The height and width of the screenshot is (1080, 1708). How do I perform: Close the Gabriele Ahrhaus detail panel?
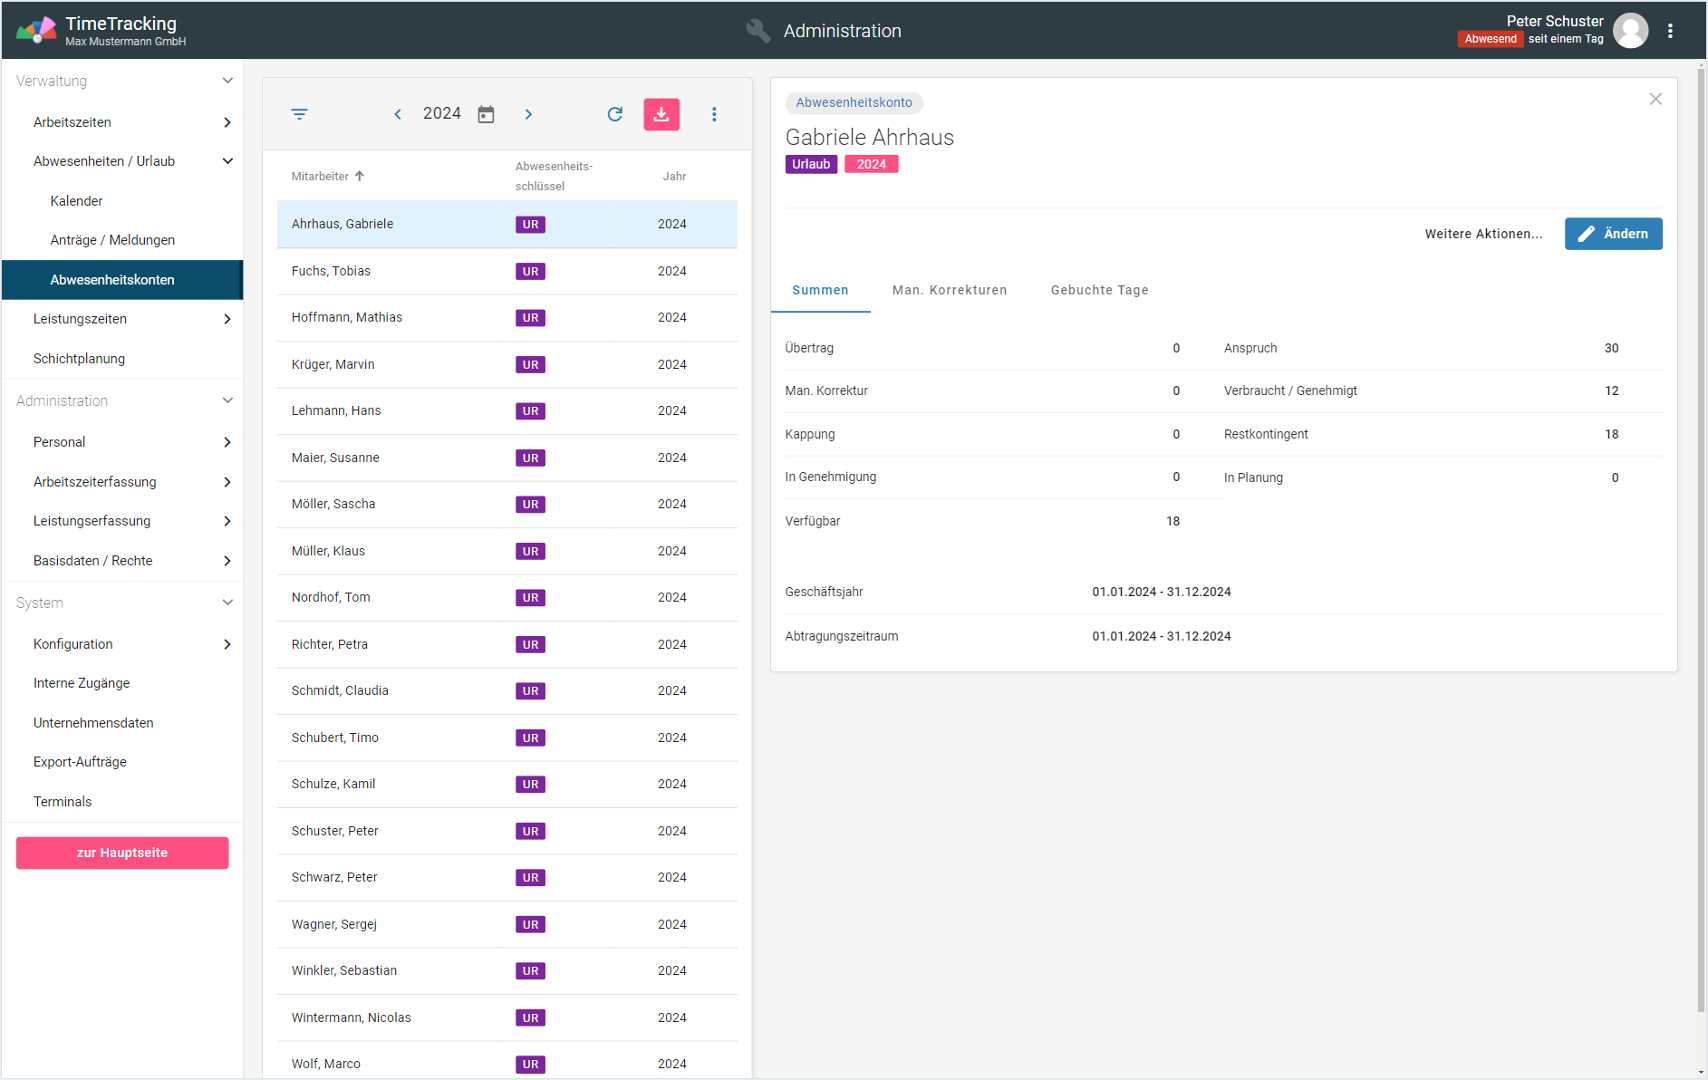(1655, 99)
